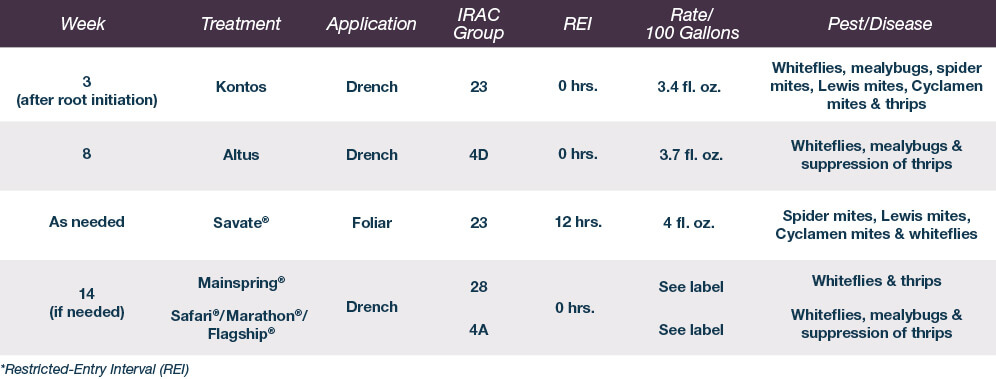996x379 pixels.
Task: Select the Savate treatment cell
Action: (241, 223)
